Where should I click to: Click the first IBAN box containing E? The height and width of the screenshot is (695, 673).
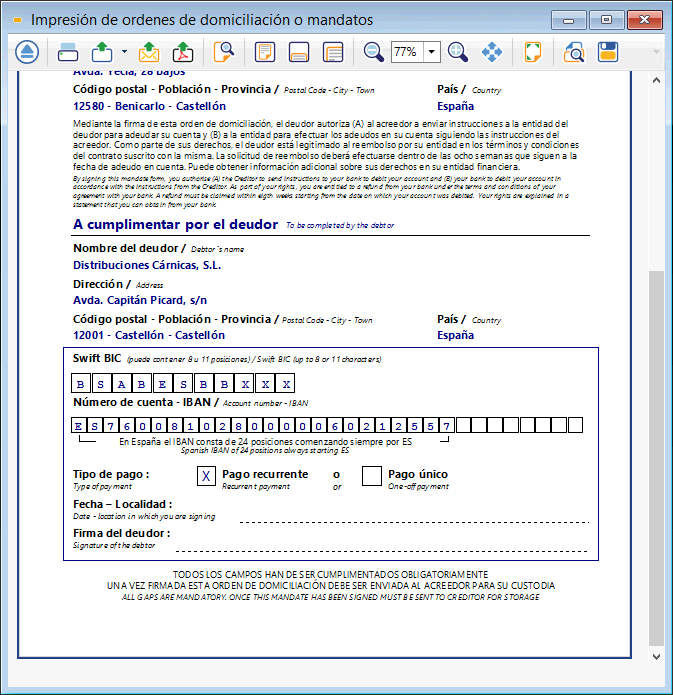point(78,426)
